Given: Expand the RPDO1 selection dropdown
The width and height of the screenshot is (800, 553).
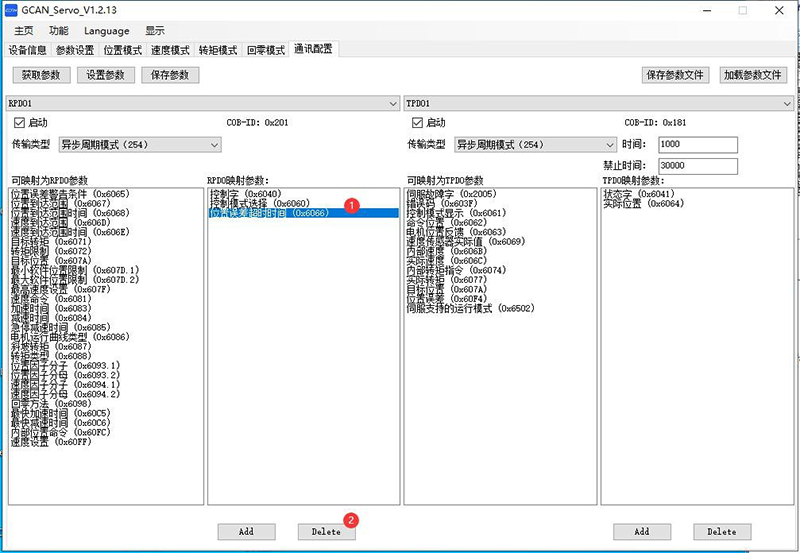Looking at the screenshot, I should tap(394, 103).
